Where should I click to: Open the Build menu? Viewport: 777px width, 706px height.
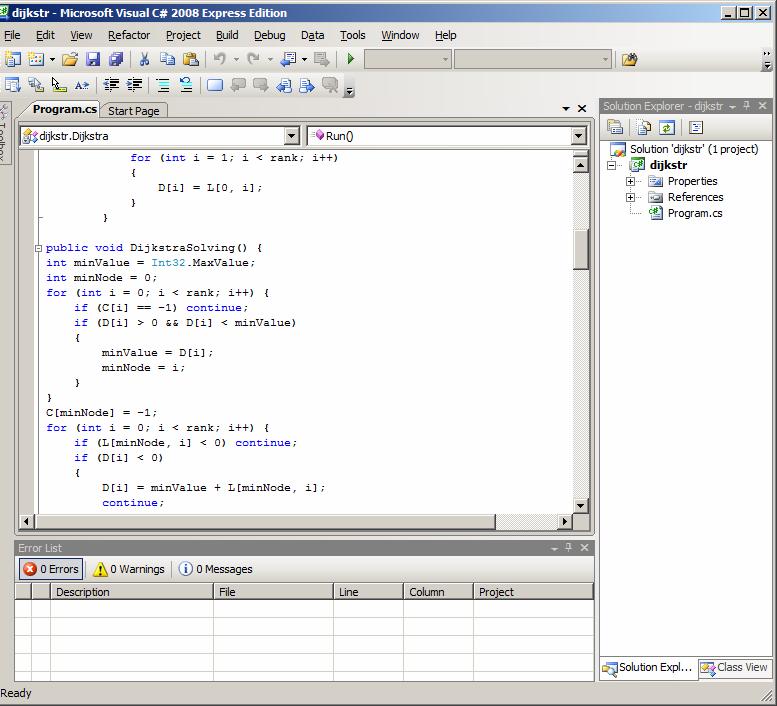[227, 35]
